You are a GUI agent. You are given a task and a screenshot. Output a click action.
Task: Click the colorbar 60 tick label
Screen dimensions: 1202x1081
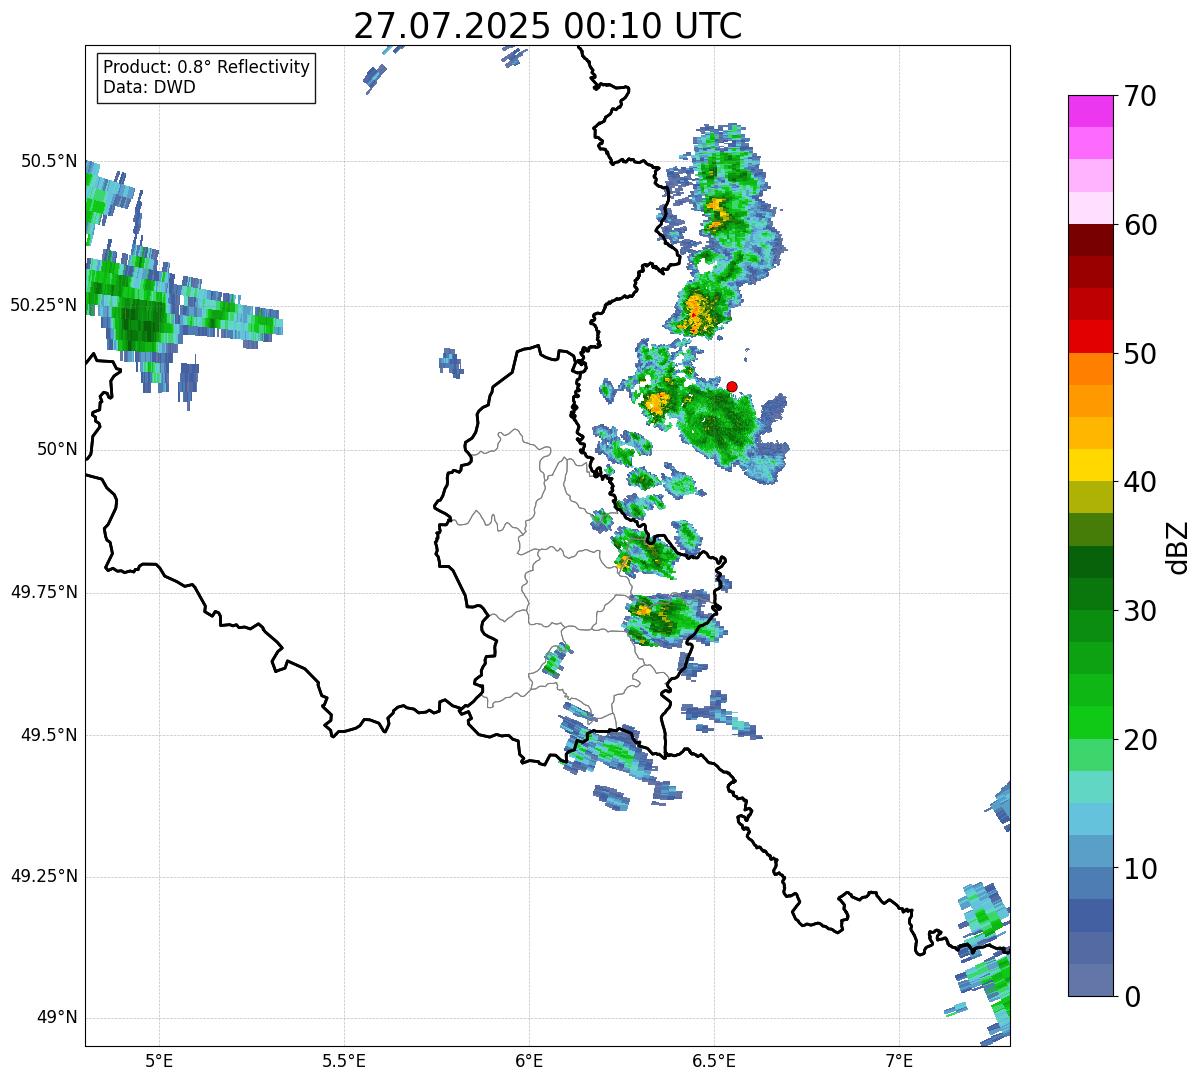(x=1140, y=225)
